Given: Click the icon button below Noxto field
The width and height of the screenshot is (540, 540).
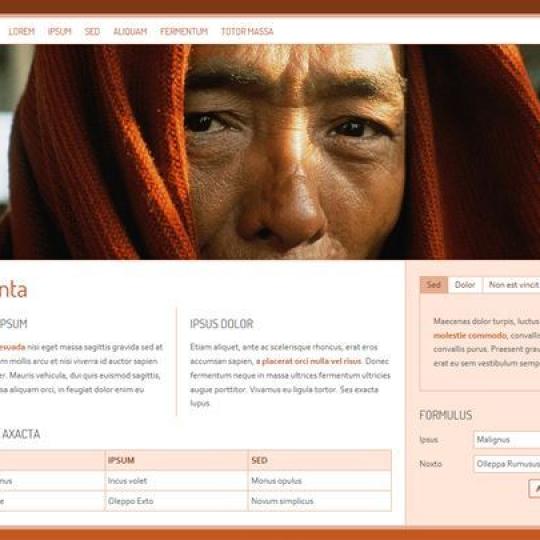Looking at the screenshot, I should point(534,488).
